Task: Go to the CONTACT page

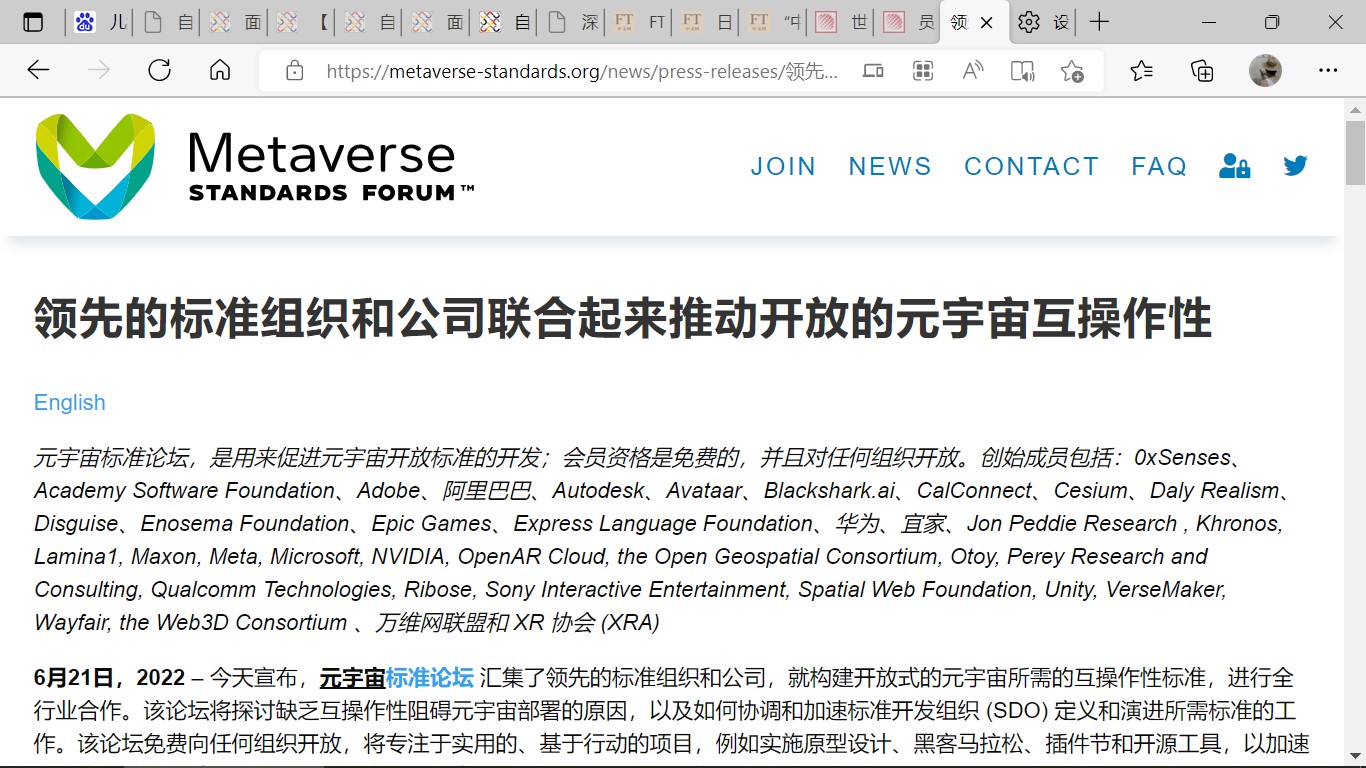Action: (1031, 166)
